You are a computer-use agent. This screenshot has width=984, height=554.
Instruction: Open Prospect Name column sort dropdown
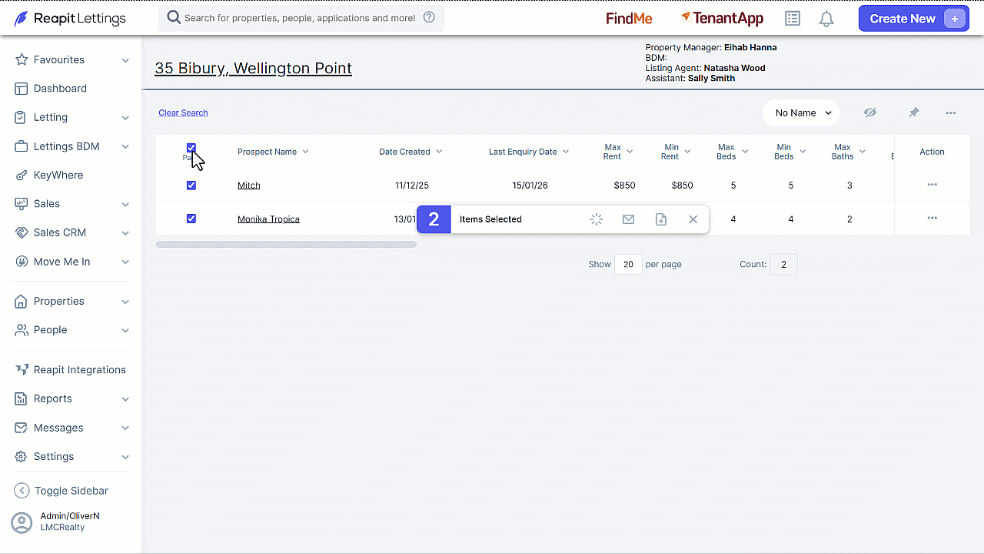(306, 152)
